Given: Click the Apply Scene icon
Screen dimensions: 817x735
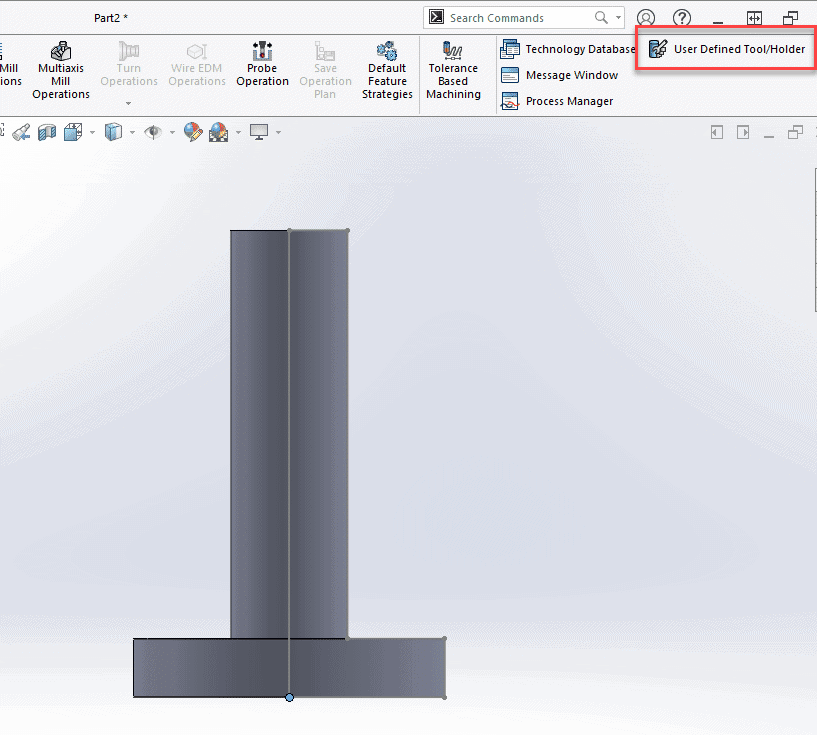Looking at the screenshot, I should tap(218, 132).
